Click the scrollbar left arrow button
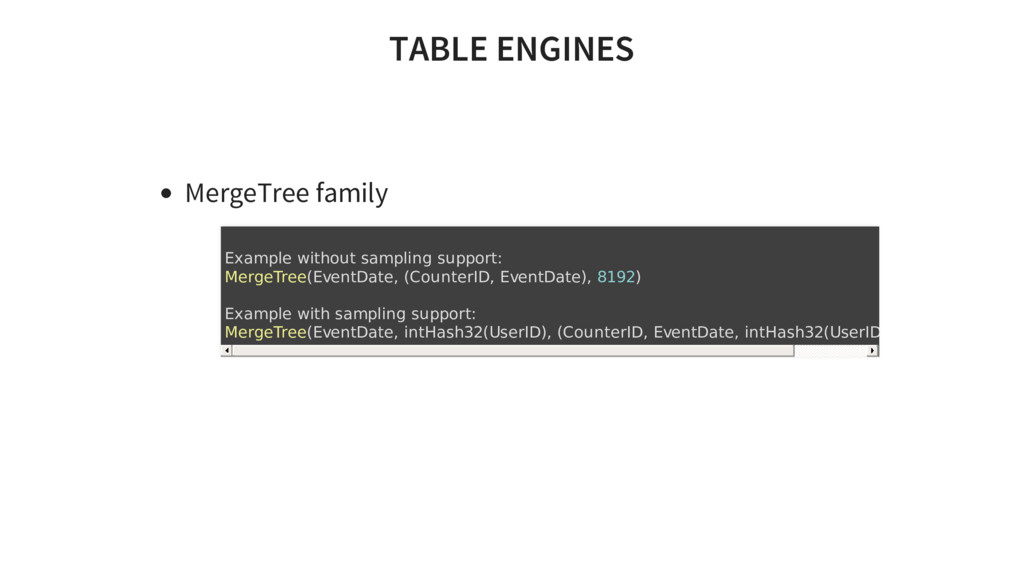The width and height of the screenshot is (1024, 576). pos(226,351)
